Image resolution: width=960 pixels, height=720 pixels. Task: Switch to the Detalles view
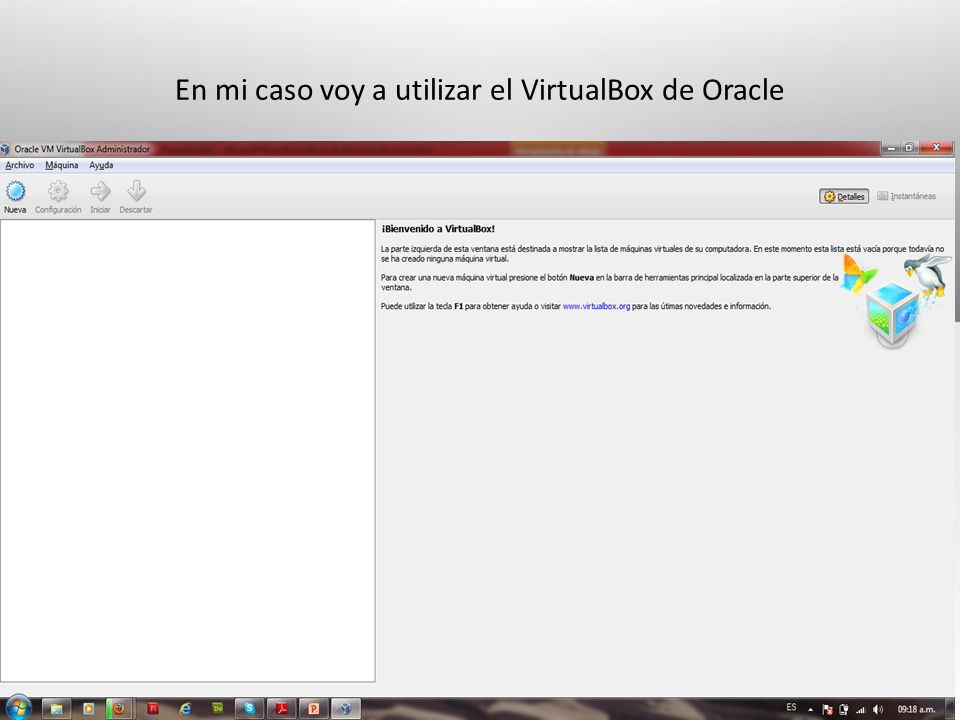click(x=844, y=197)
